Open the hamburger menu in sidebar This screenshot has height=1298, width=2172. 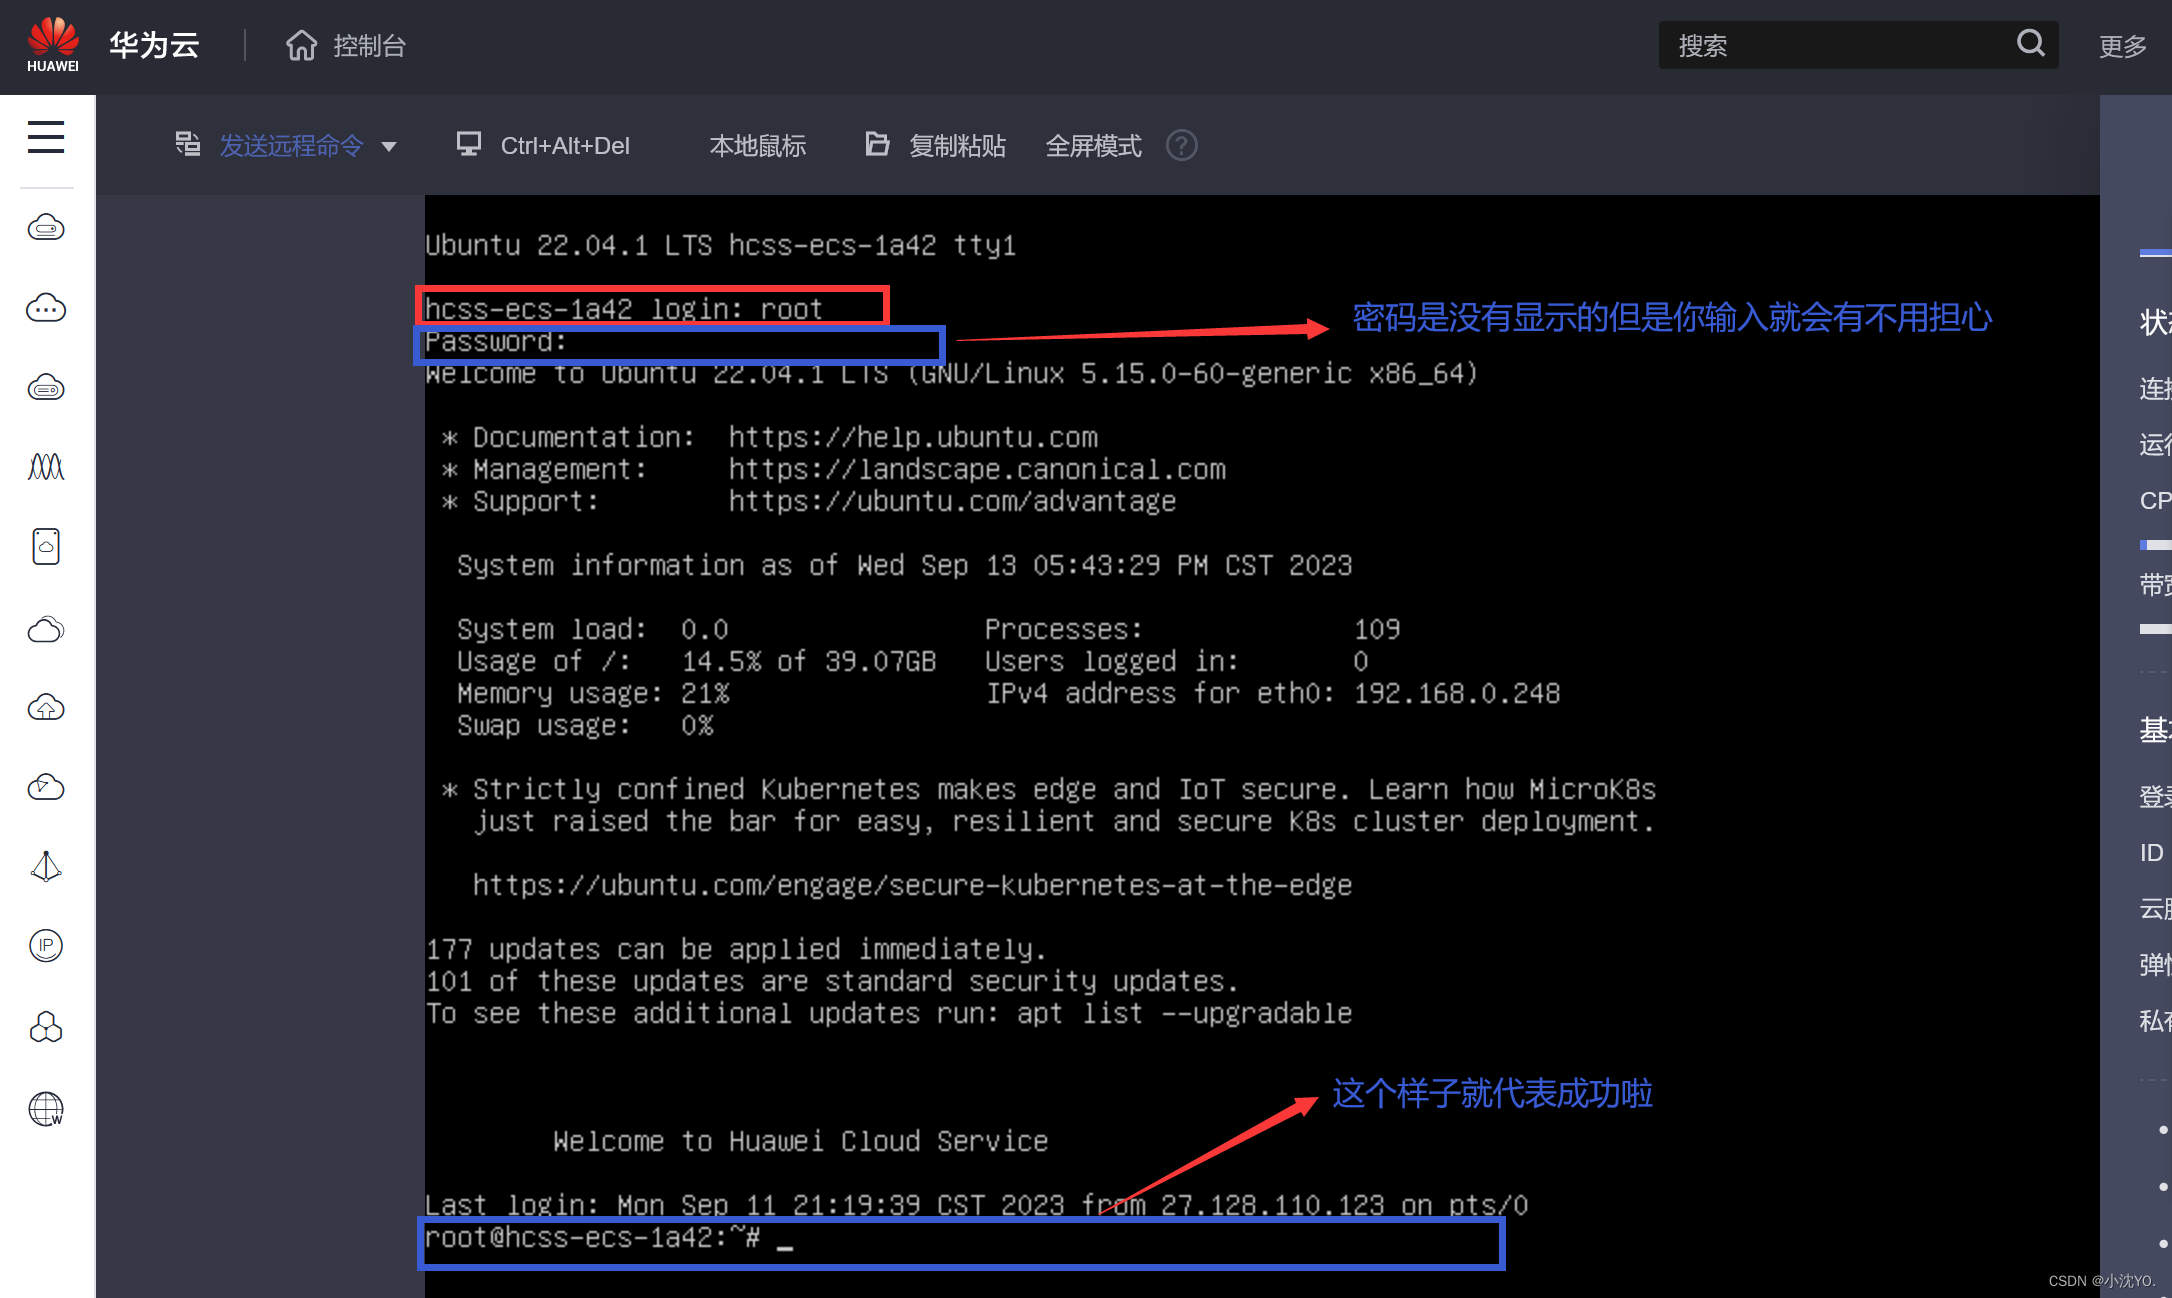coord(46,136)
